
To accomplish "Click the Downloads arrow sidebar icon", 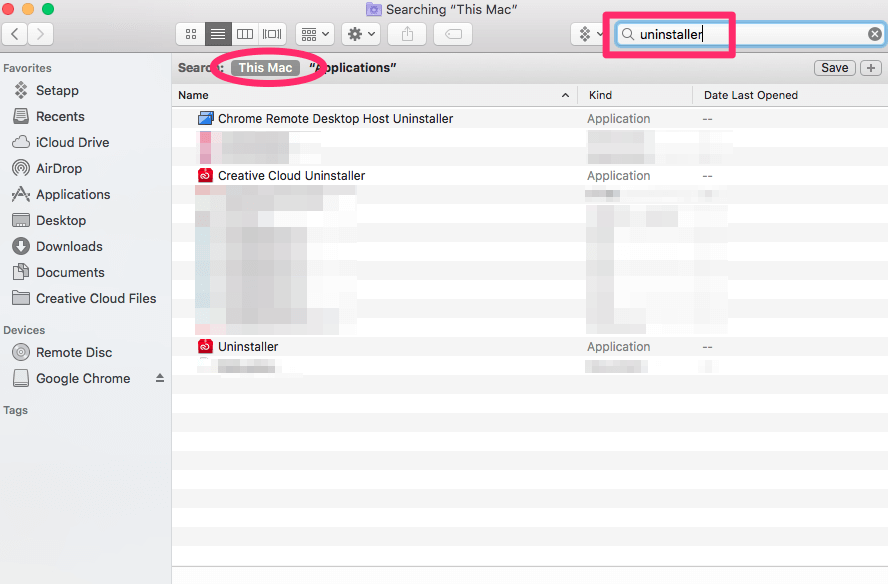I will [21, 246].
